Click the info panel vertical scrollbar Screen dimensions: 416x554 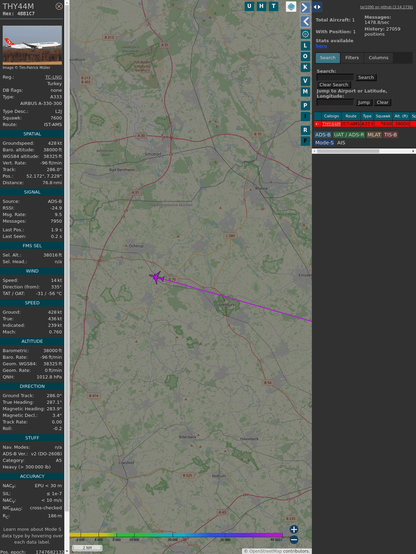pos(66,277)
